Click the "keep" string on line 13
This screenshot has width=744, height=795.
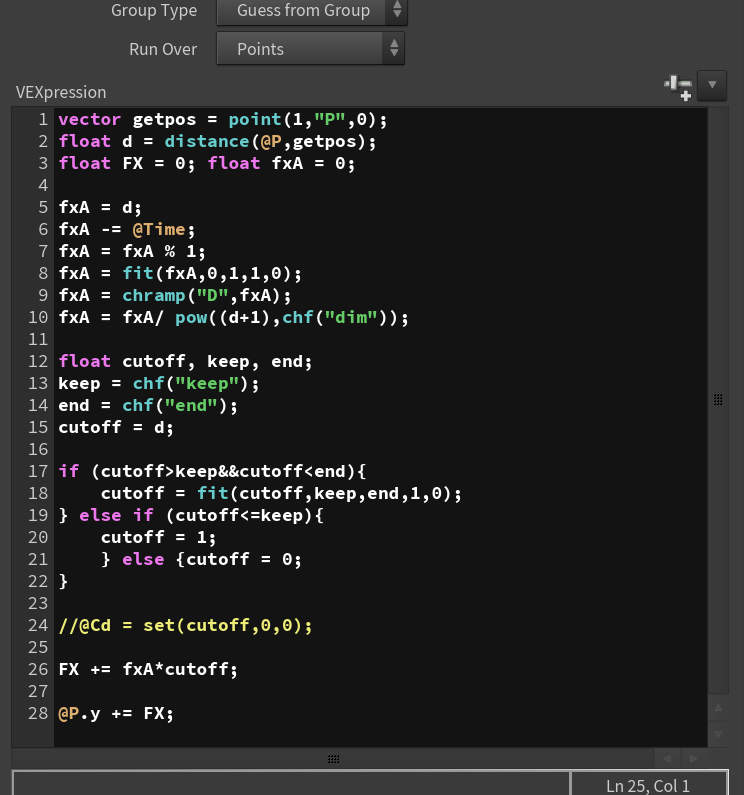click(207, 384)
